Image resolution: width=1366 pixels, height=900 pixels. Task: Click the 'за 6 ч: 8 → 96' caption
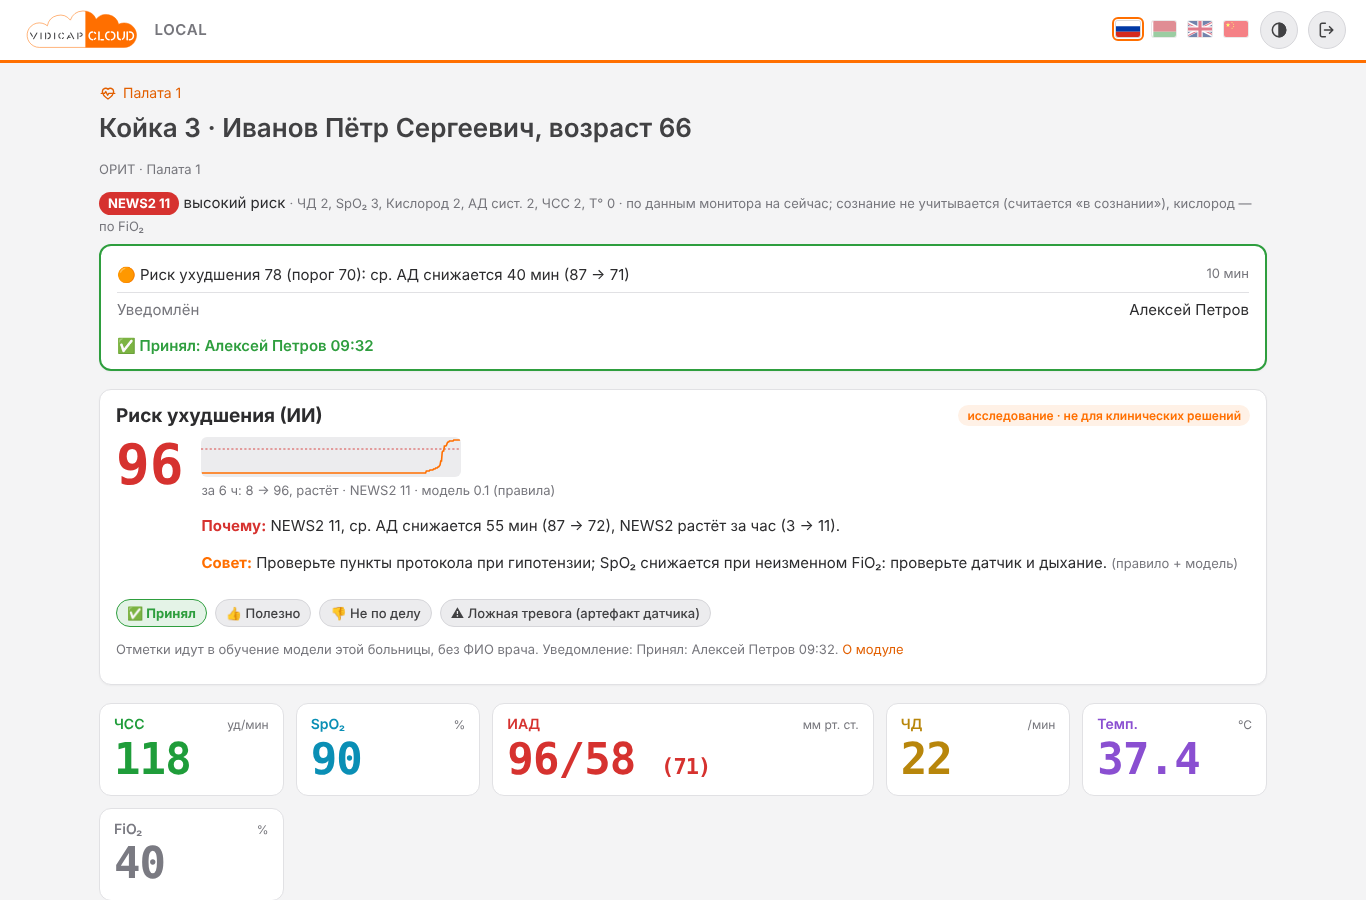(378, 491)
